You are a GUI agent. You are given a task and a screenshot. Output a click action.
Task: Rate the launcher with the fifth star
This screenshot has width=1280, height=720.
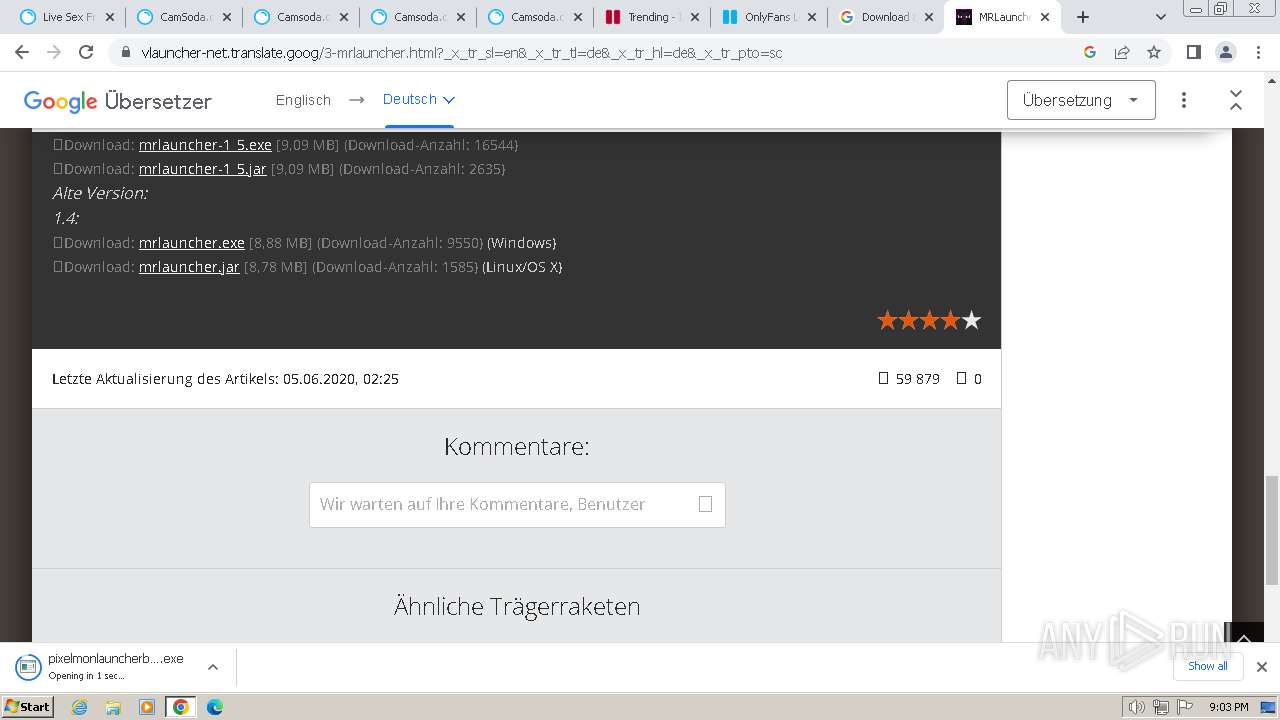click(971, 320)
